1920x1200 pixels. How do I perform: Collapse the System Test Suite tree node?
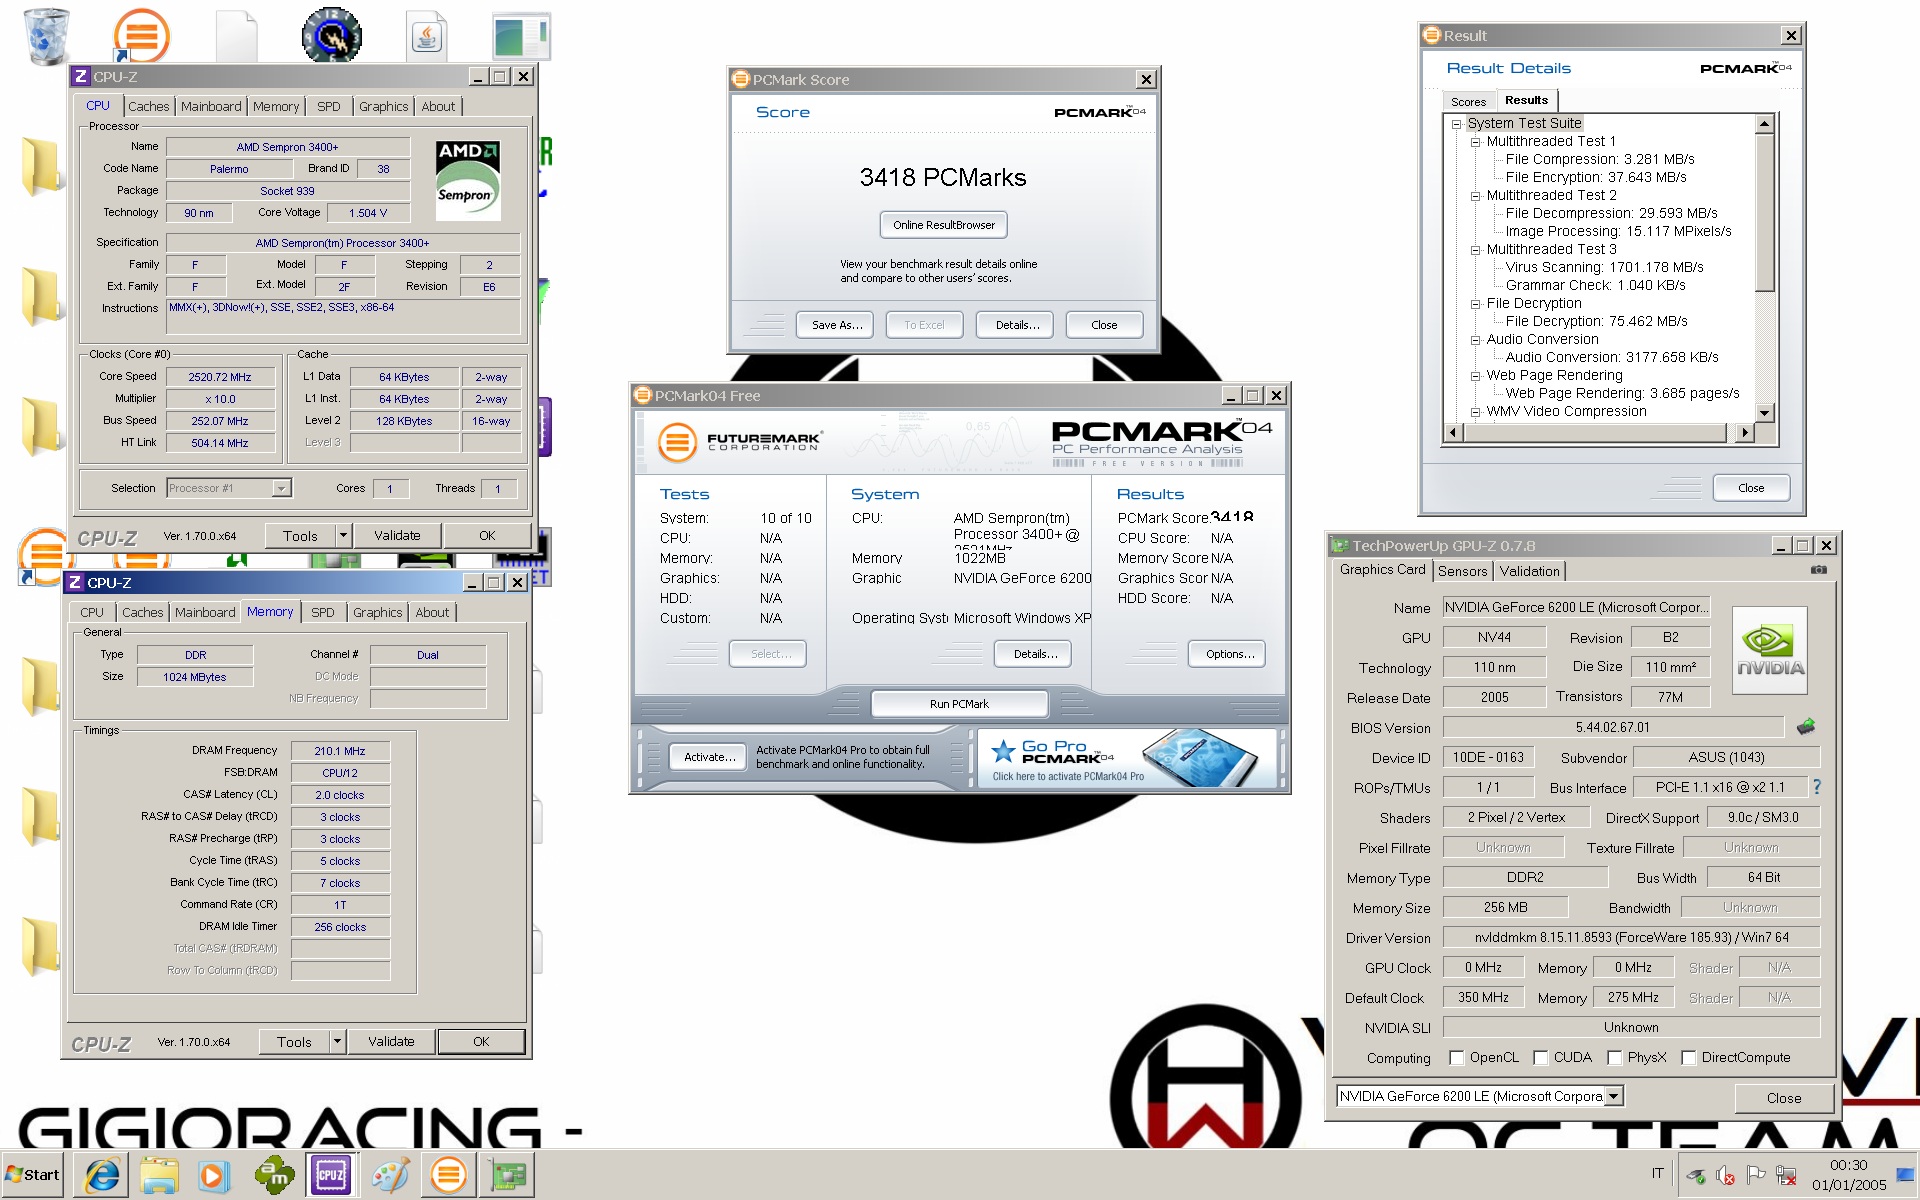[x=1457, y=124]
